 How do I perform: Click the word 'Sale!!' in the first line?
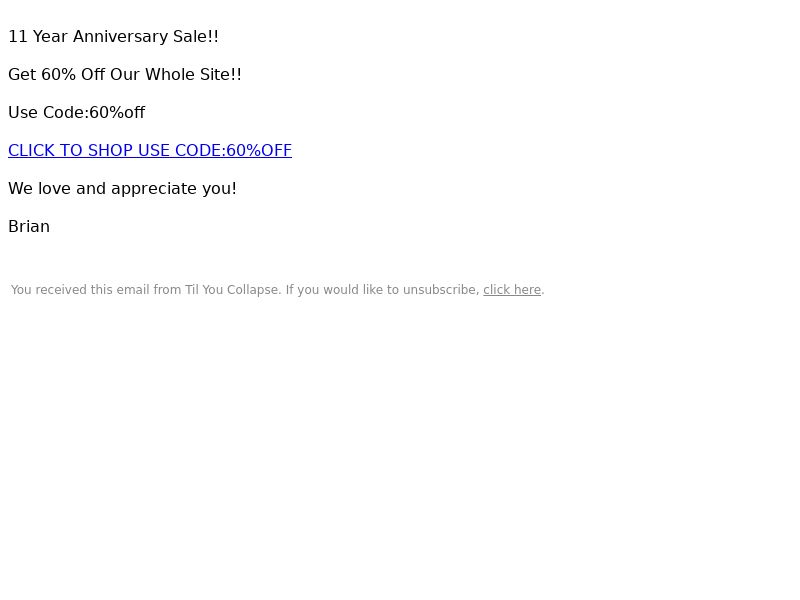[196, 37]
